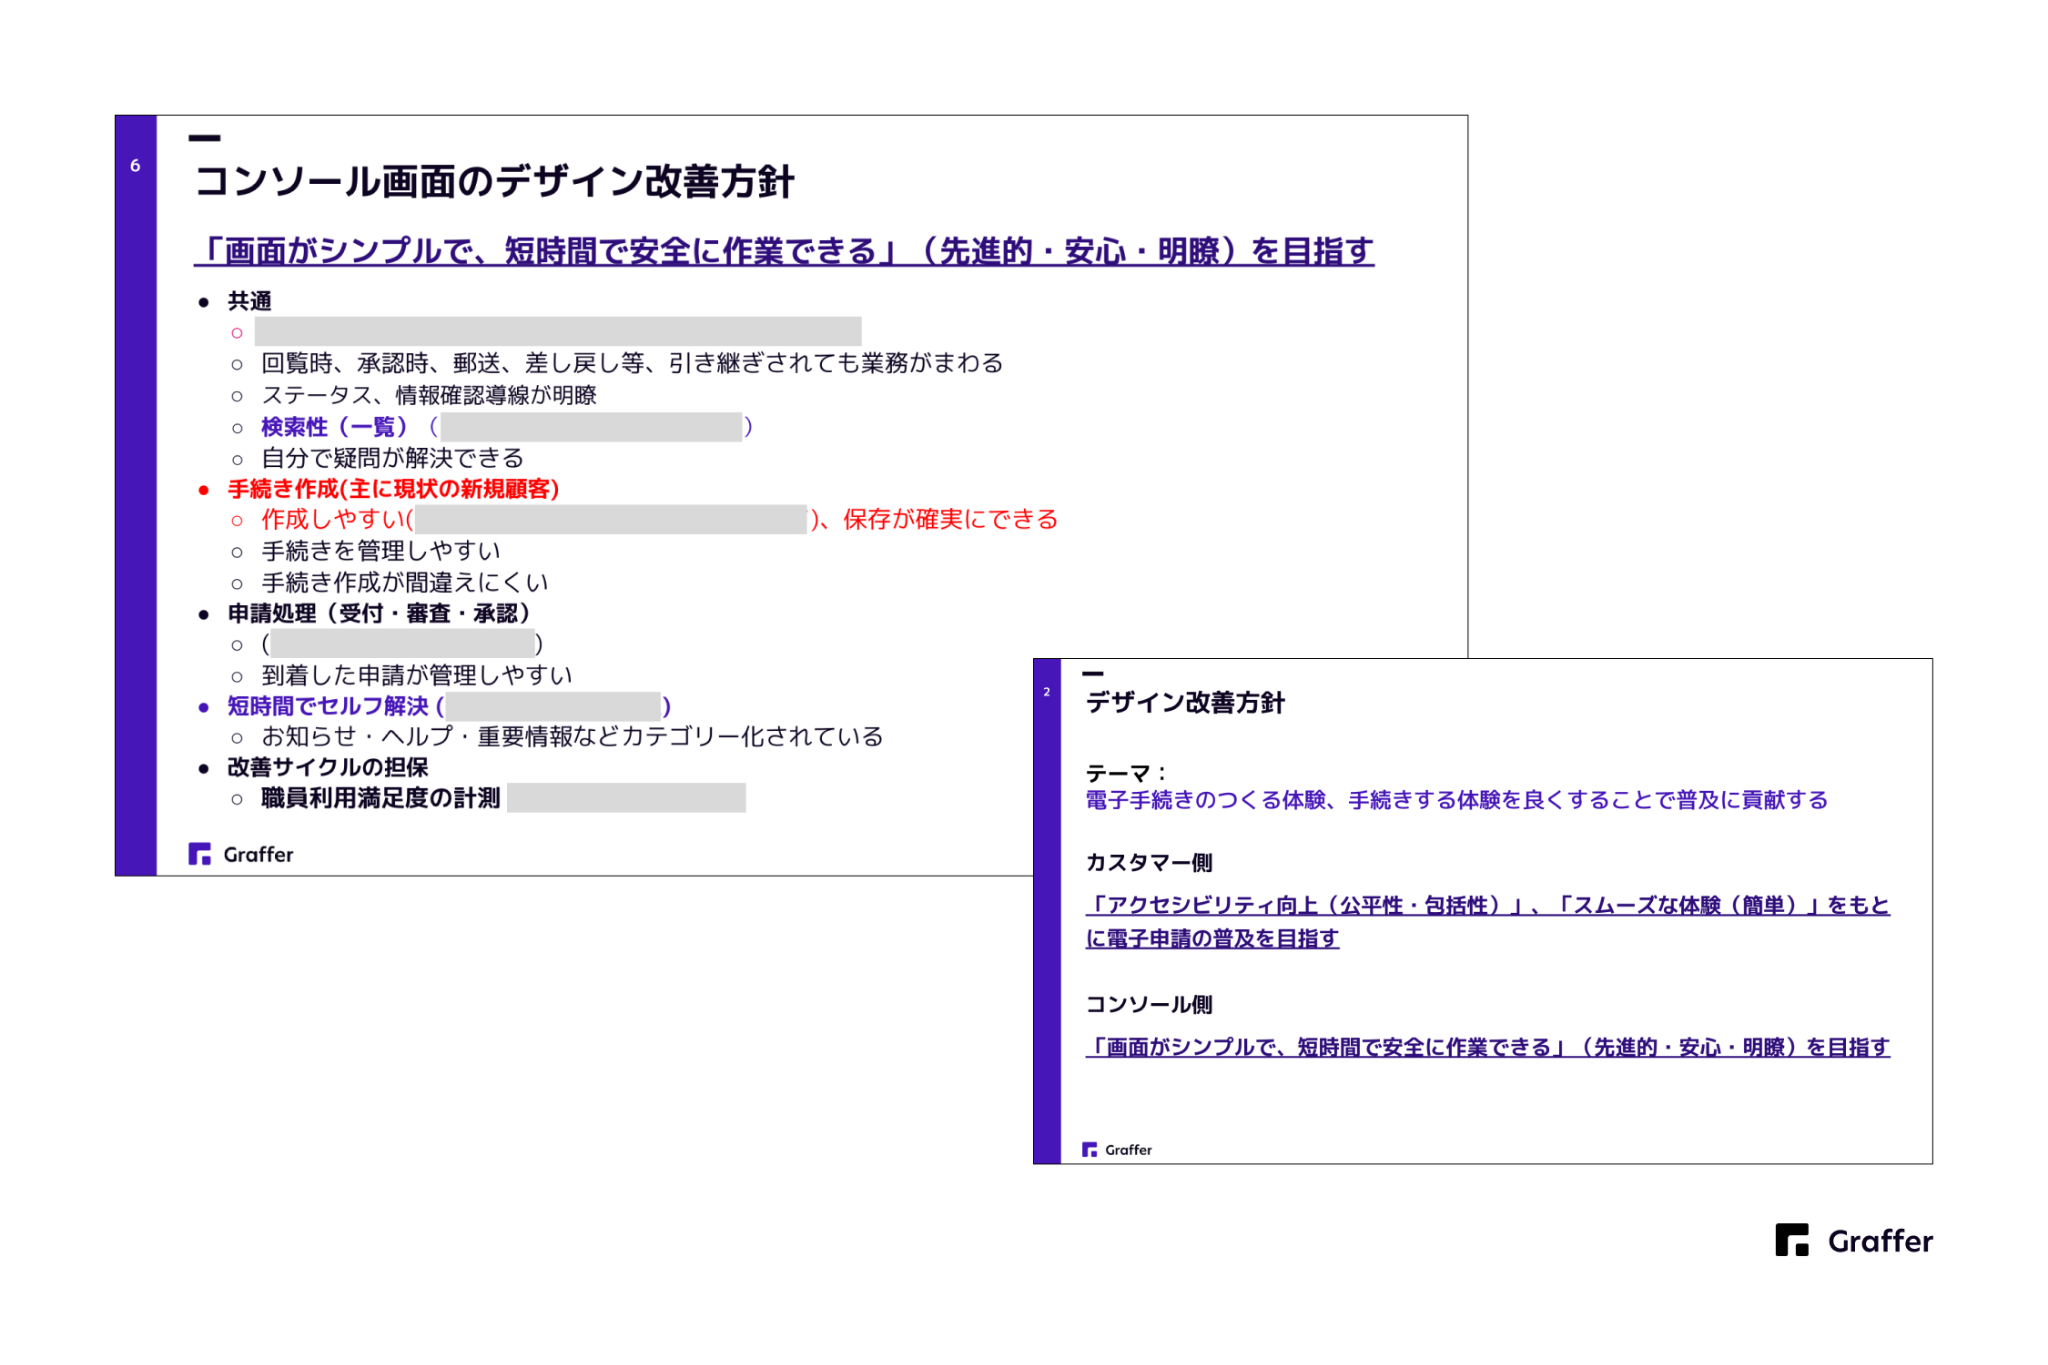Click the slide 2 title デザイン改善方針

coord(1185,703)
